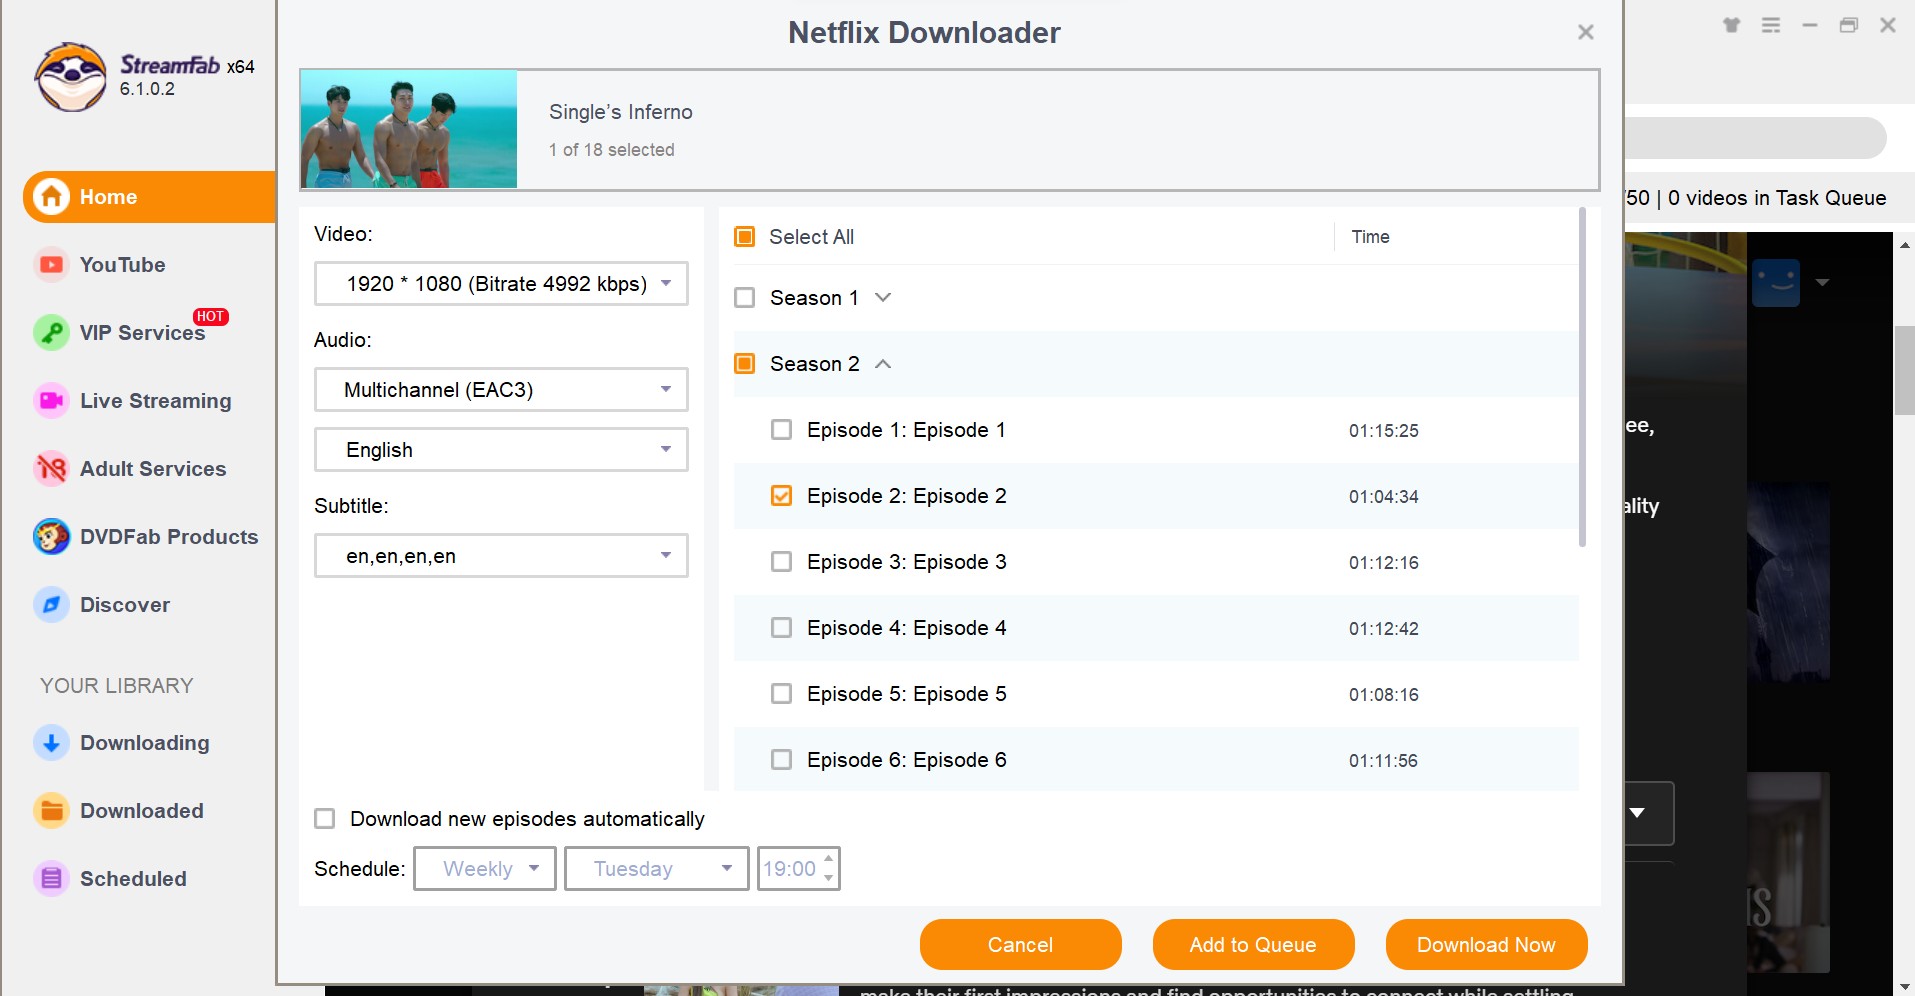
Task: Open the subtitle en,en,en,en dropdown
Action: 501,556
